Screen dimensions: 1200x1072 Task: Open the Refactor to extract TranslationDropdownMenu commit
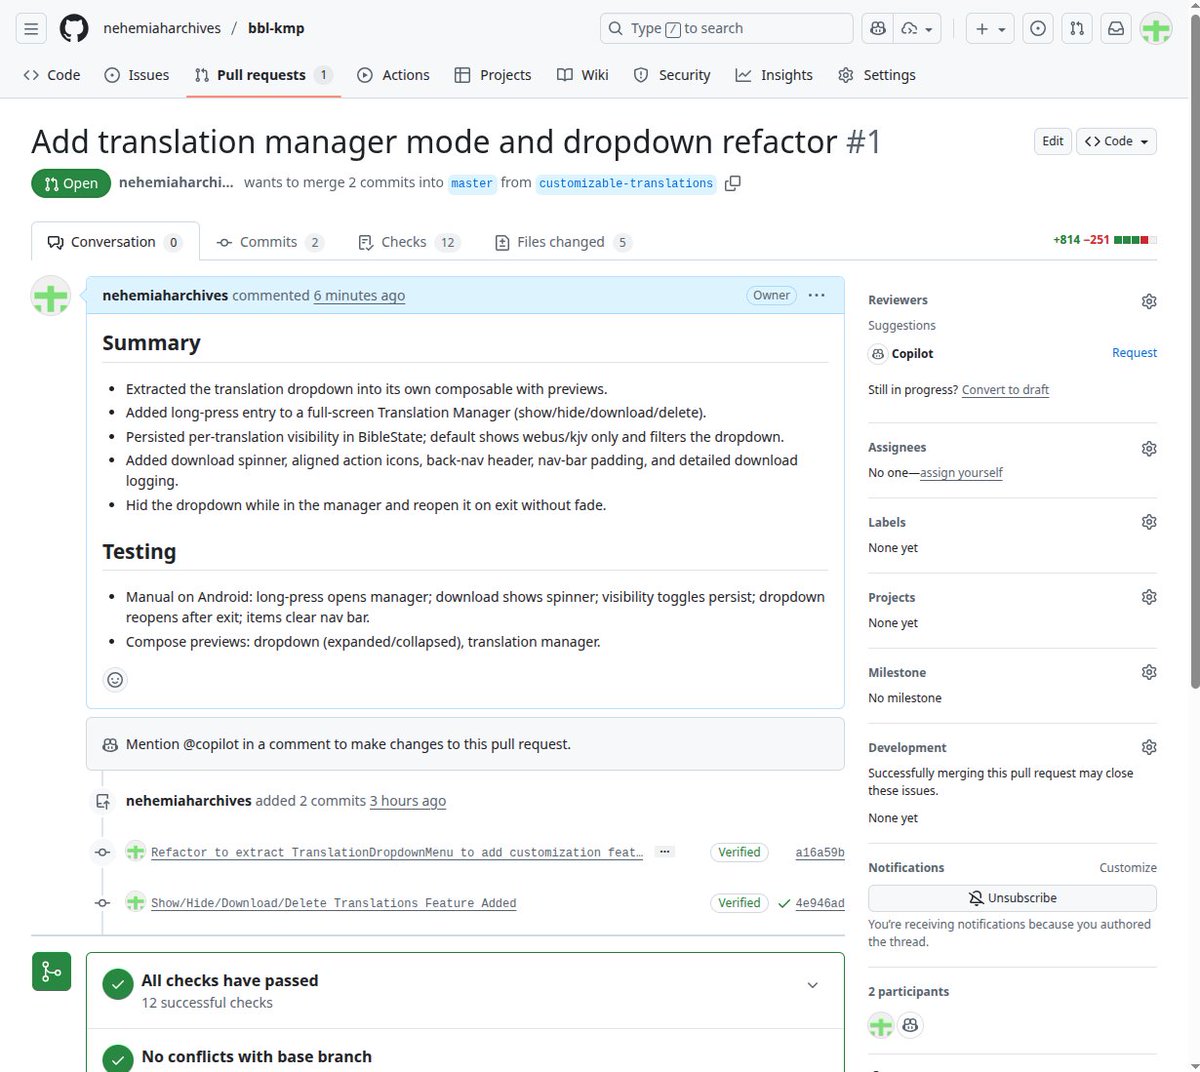397,853
